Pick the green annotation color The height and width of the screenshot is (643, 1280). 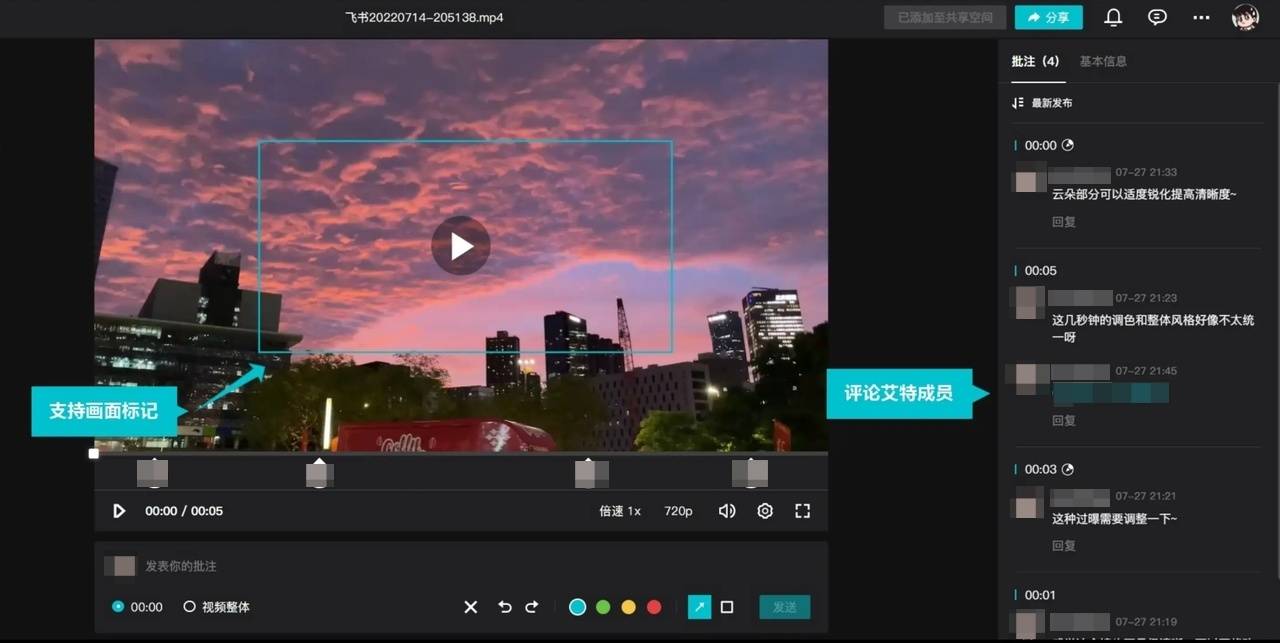pyautogui.click(x=603, y=607)
